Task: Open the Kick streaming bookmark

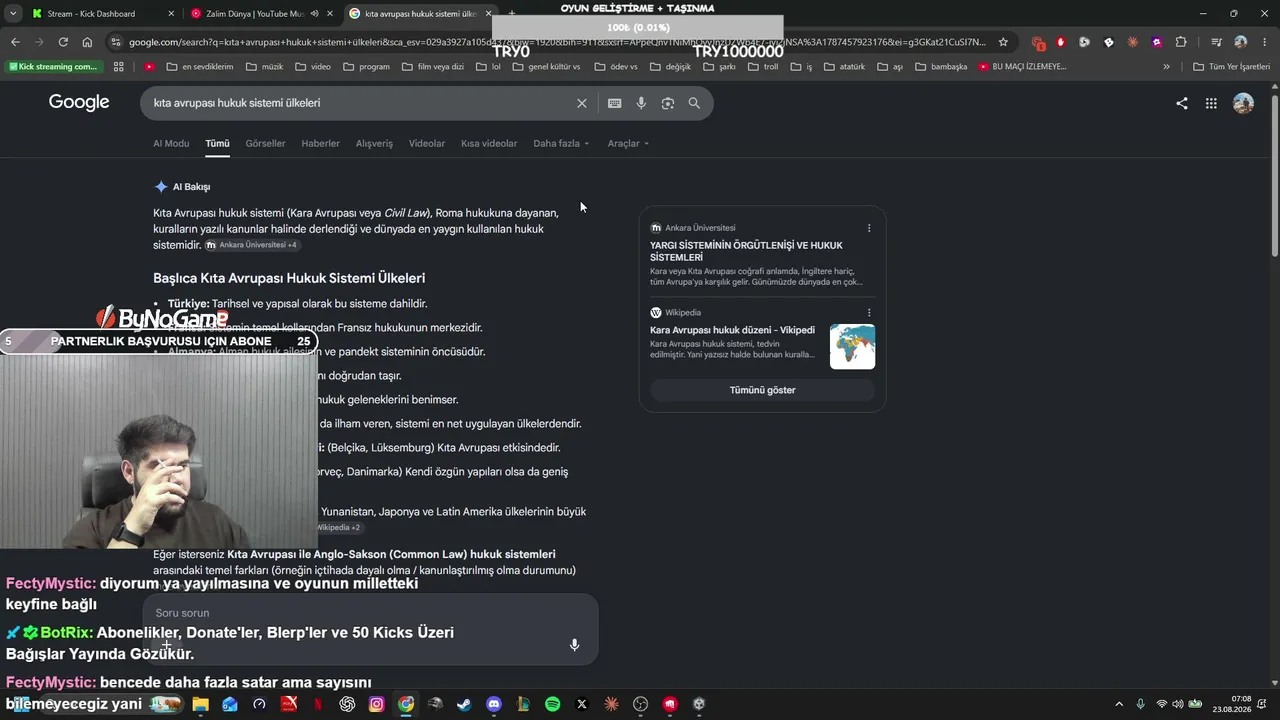Action: pyautogui.click(x=54, y=67)
